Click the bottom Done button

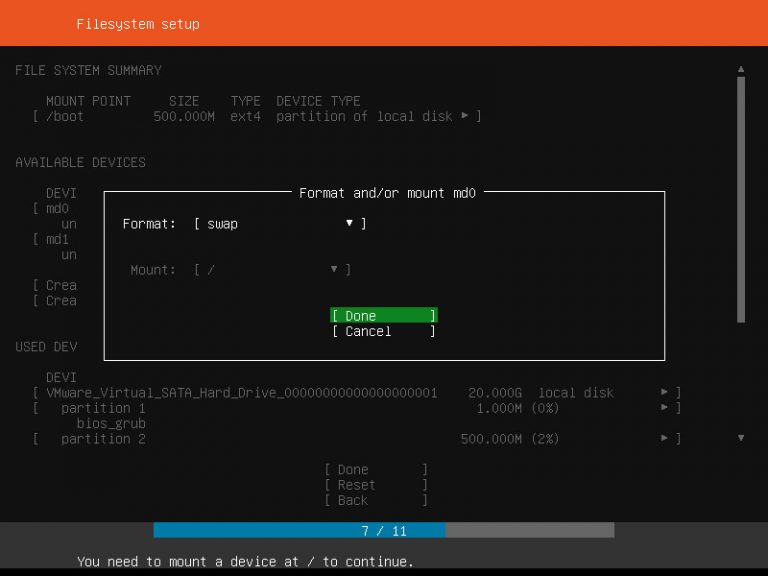click(376, 470)
